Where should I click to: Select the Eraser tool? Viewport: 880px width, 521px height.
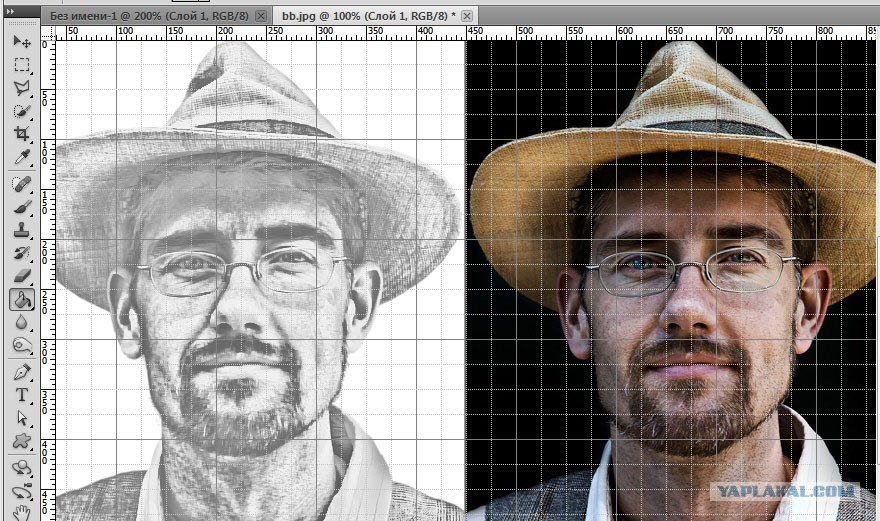[22, 276]
